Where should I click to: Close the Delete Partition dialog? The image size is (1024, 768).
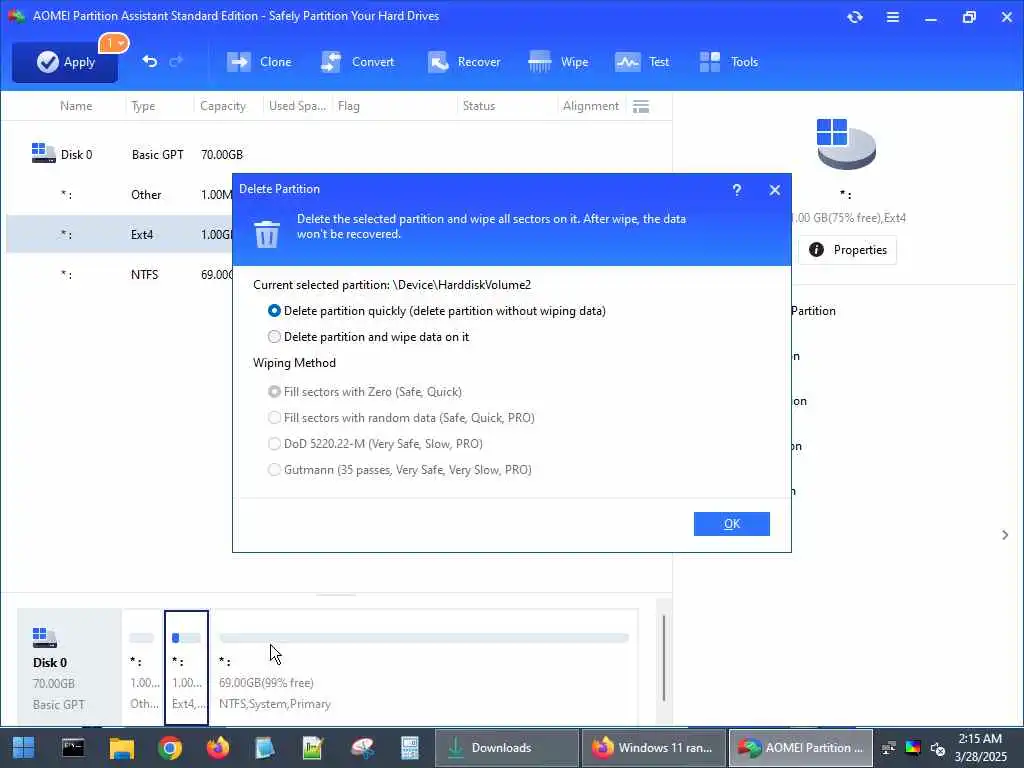coord(775,190)
